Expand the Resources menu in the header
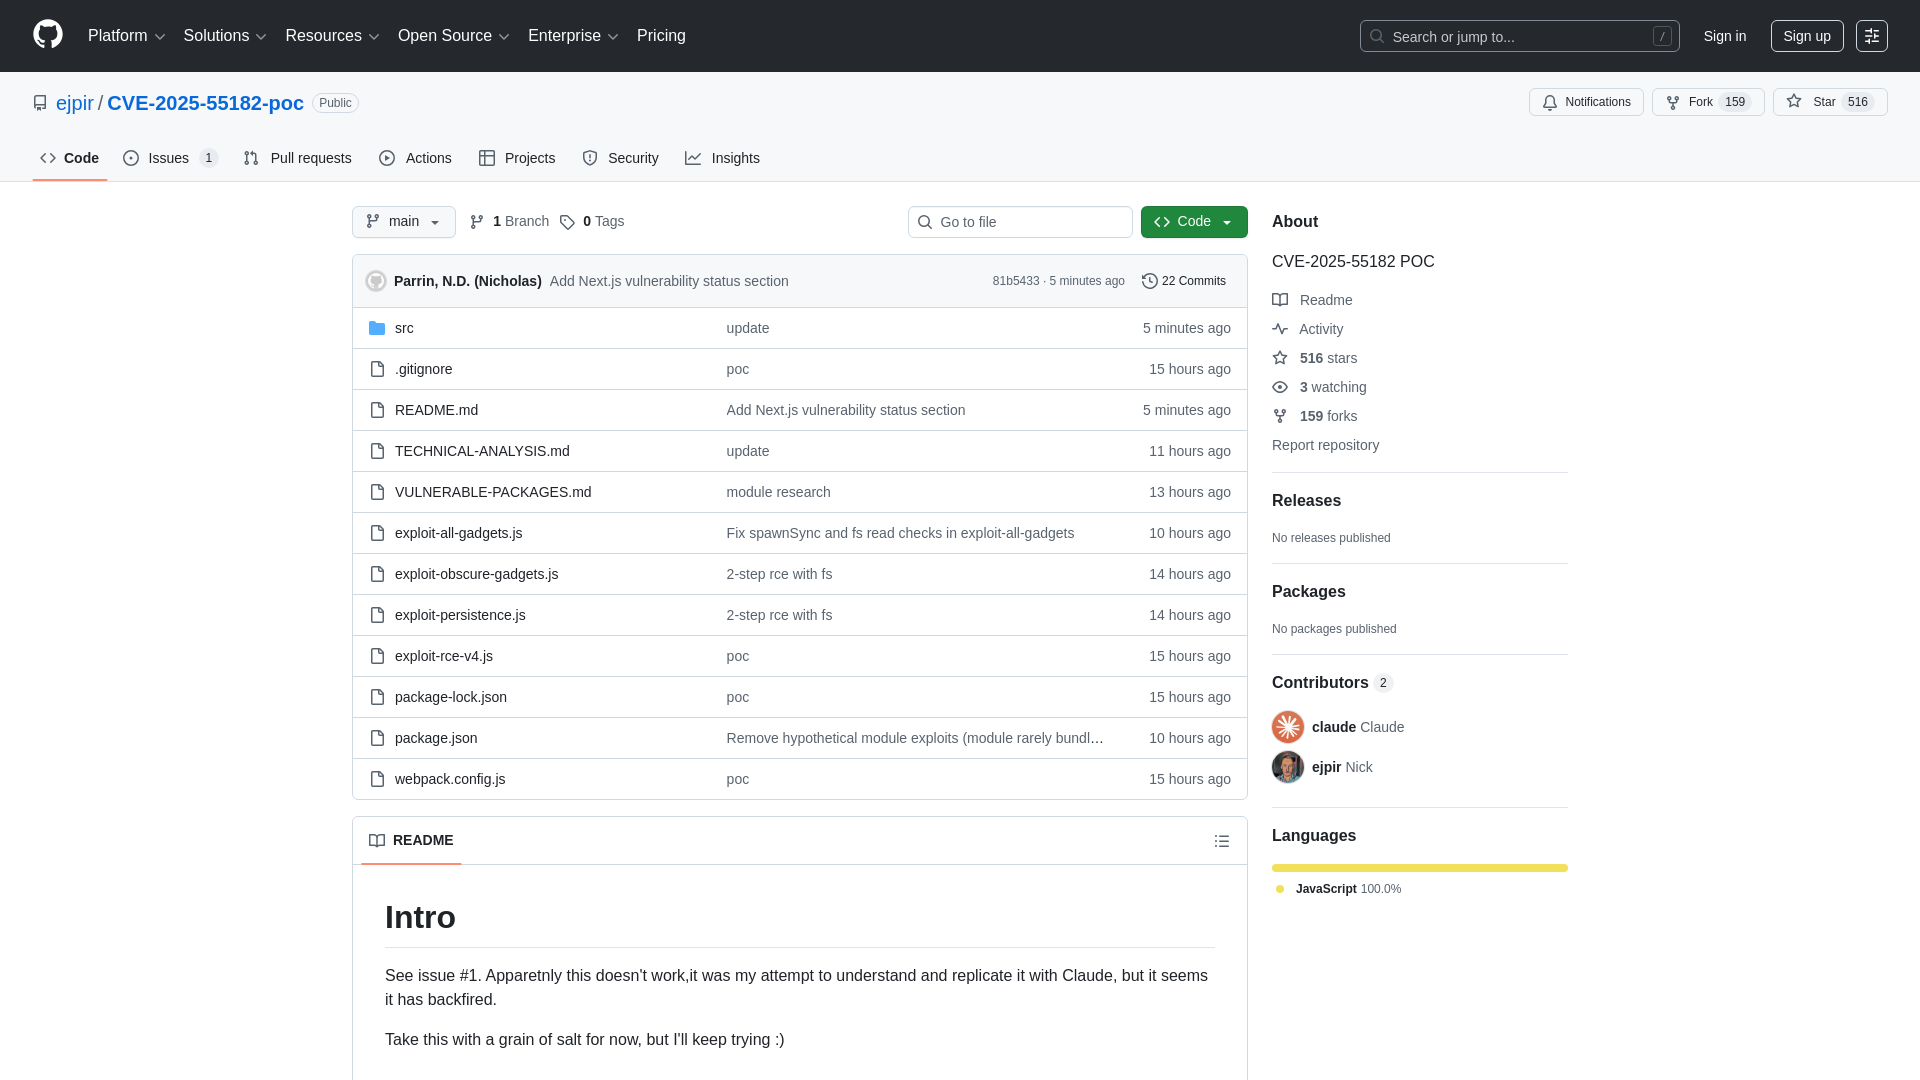This screenshot has height=1080, width=1920. tap(331, 36)
